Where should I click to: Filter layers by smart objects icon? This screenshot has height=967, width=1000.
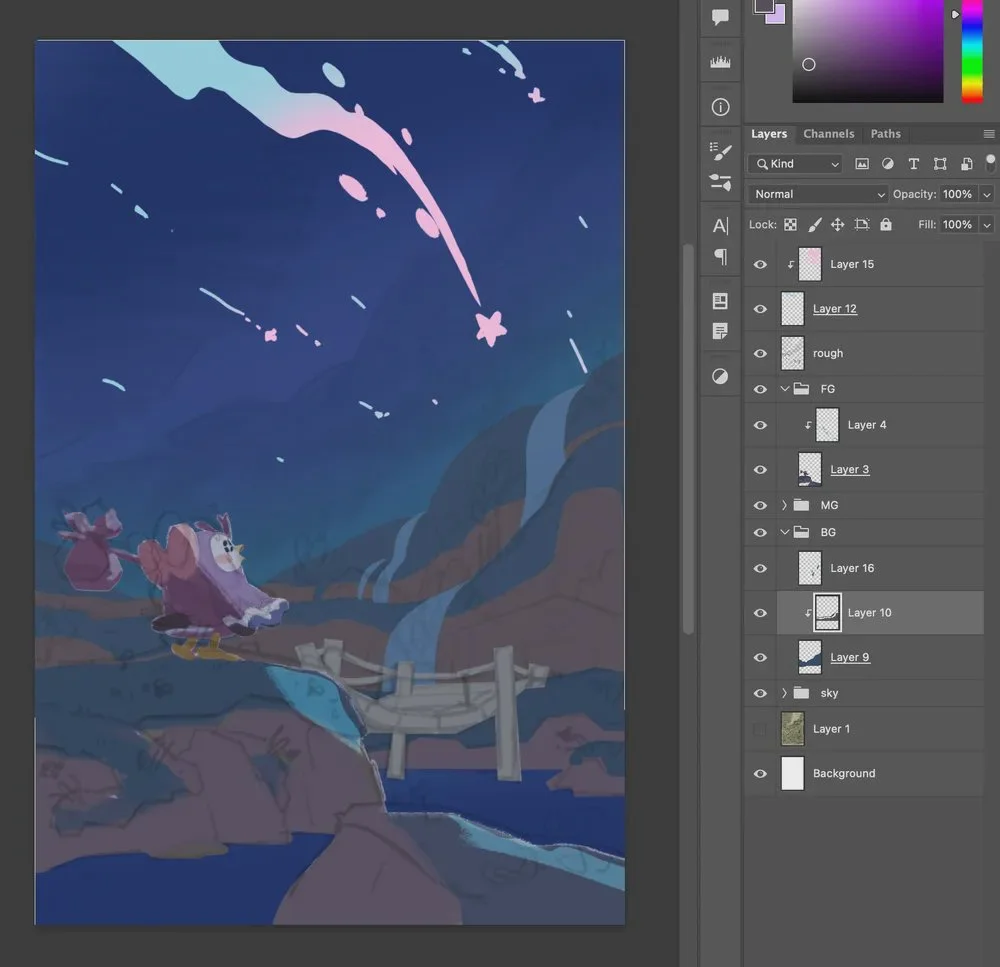966,164
